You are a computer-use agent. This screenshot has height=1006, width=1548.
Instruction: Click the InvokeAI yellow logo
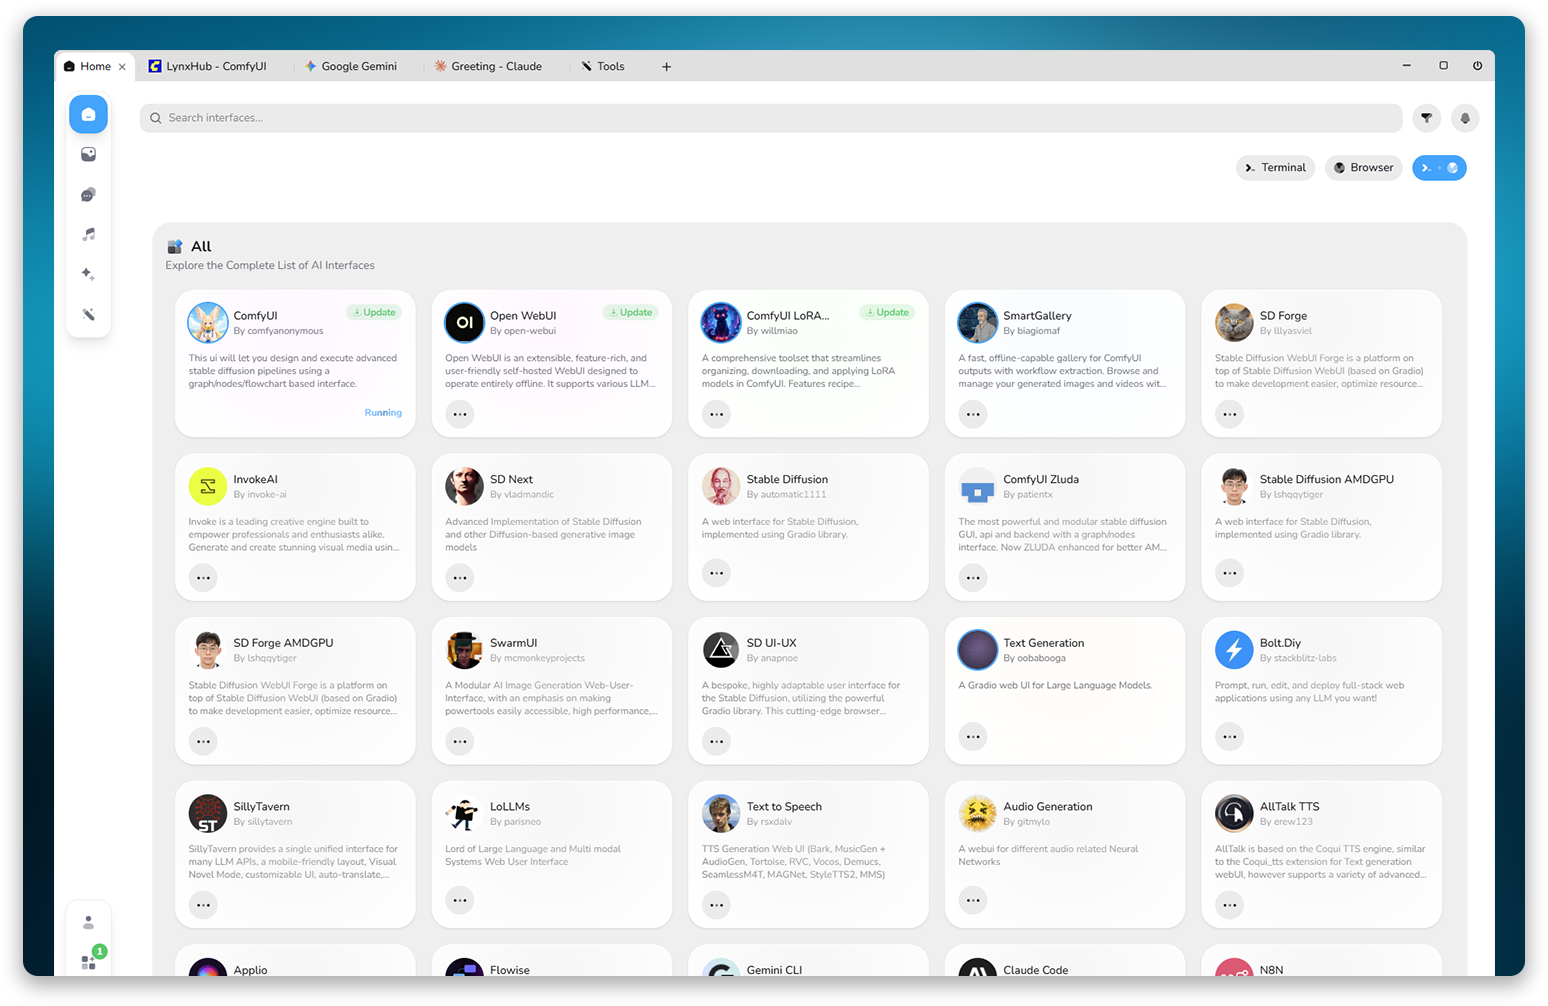coord(208,486)
